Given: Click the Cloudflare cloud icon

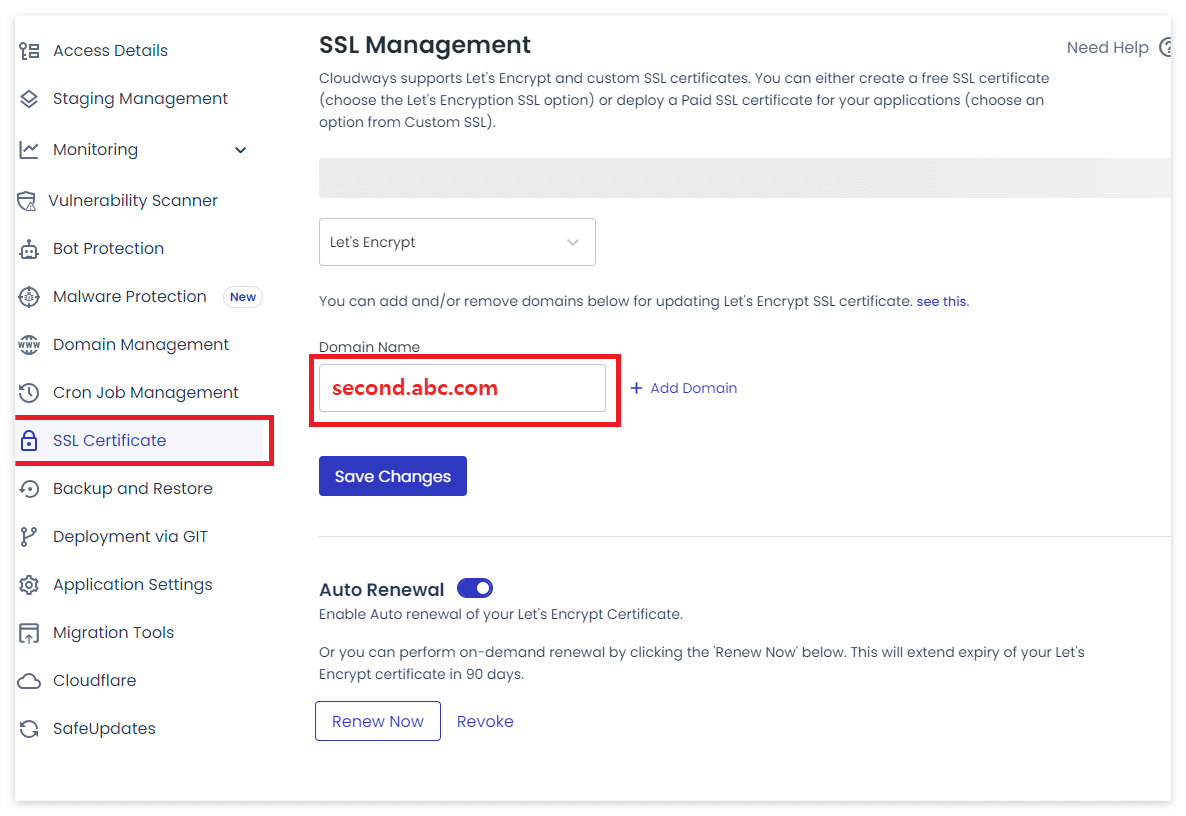Looking at the screenshot, I should (29, 681).
